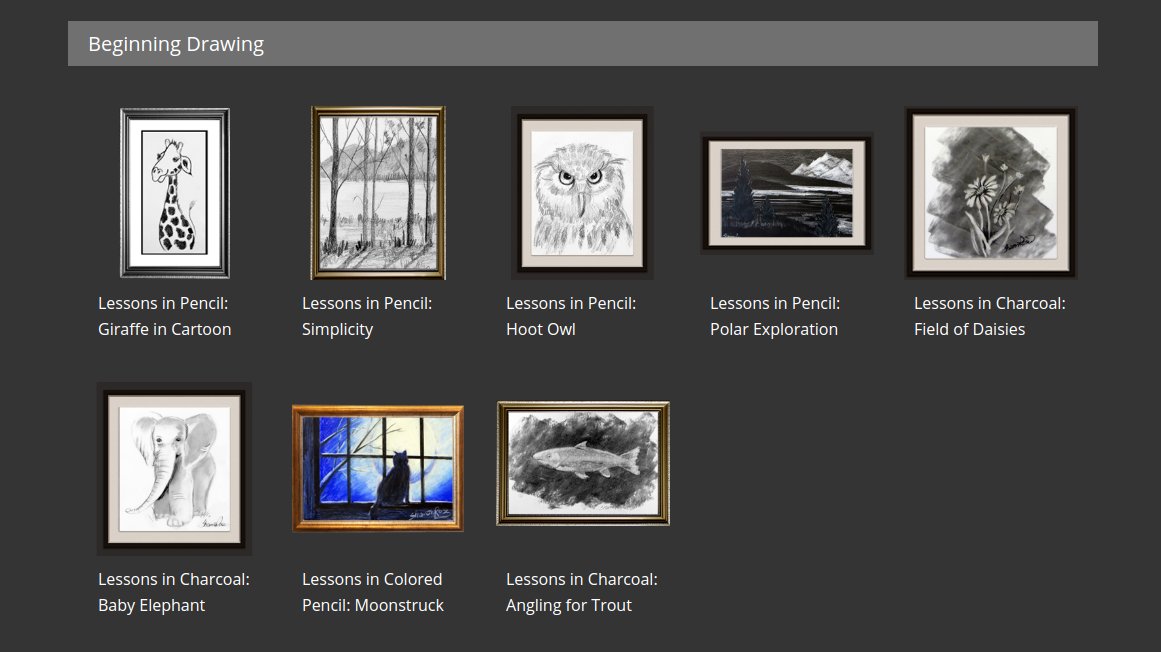The width and height of the screenshot is (1161, 652).
Task: View the Field of Daisies charcoal thumbnail
Action: click(x=991, y=192)
